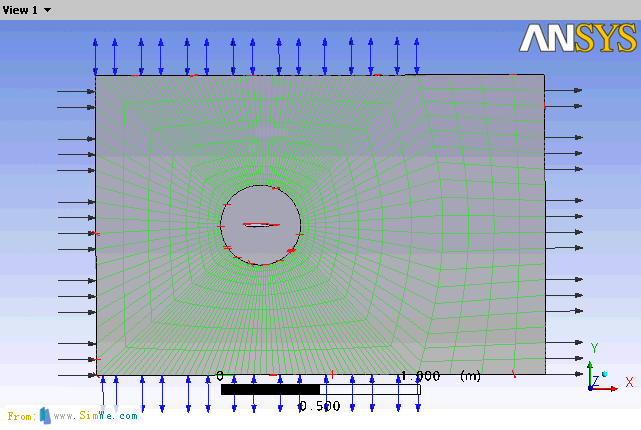The image size is (641, 430).
Task: Click the 0.500 scale label
Action: (320, 406)
